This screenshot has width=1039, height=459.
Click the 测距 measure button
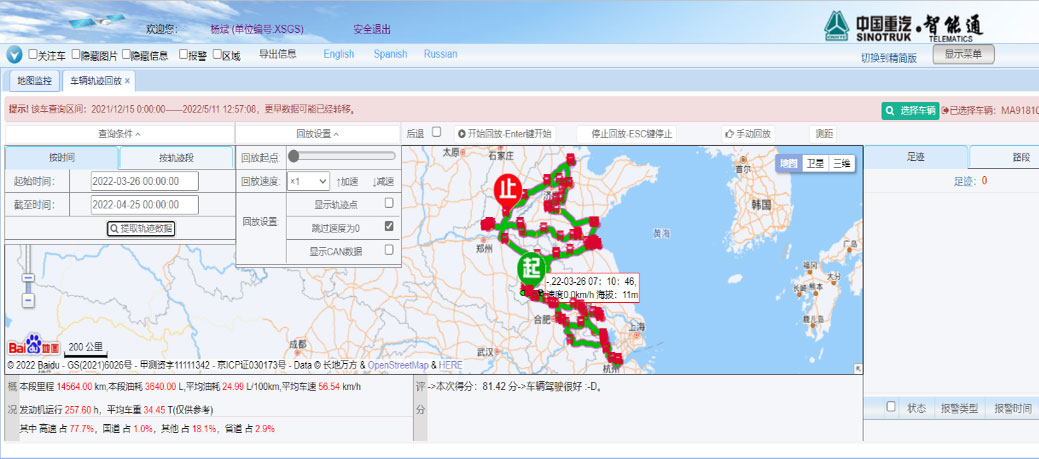pyautogui.click(x=824, y=134)
